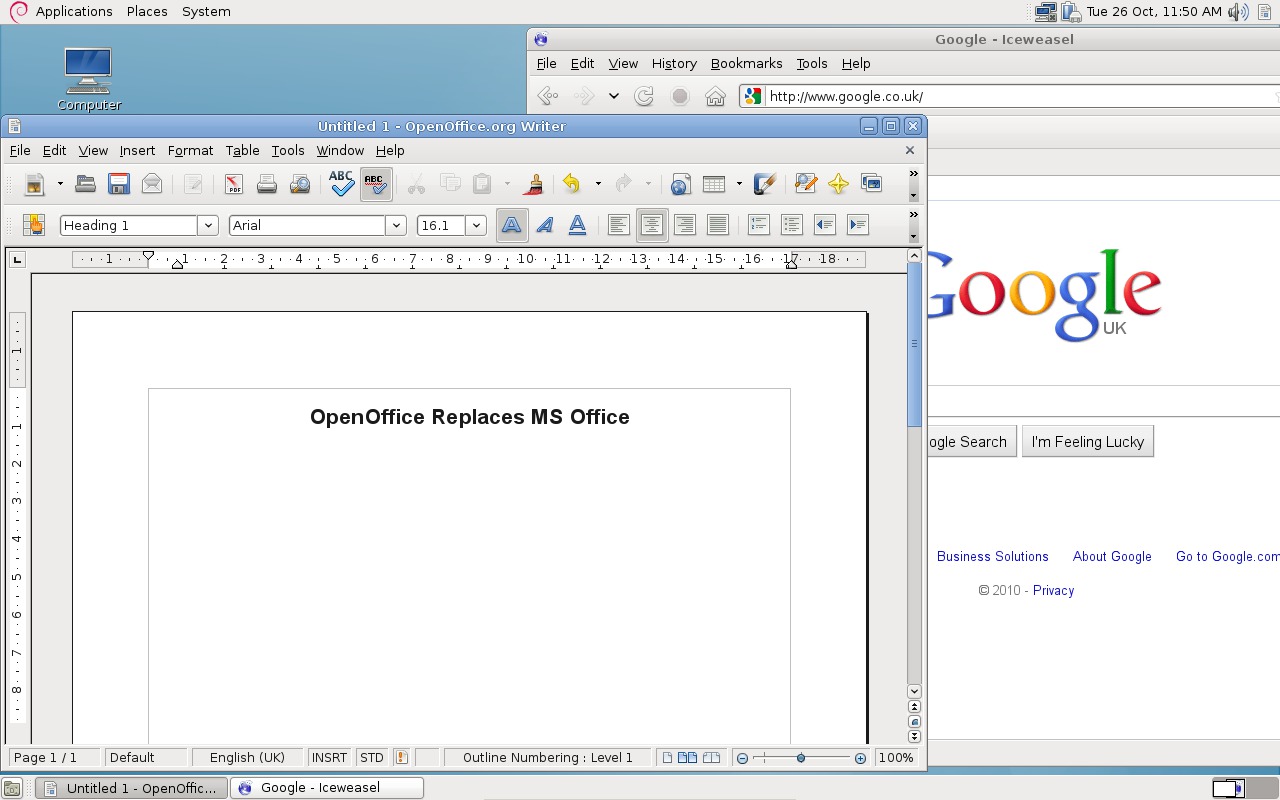Open the Business Solutions link

(x=993, y=556)
